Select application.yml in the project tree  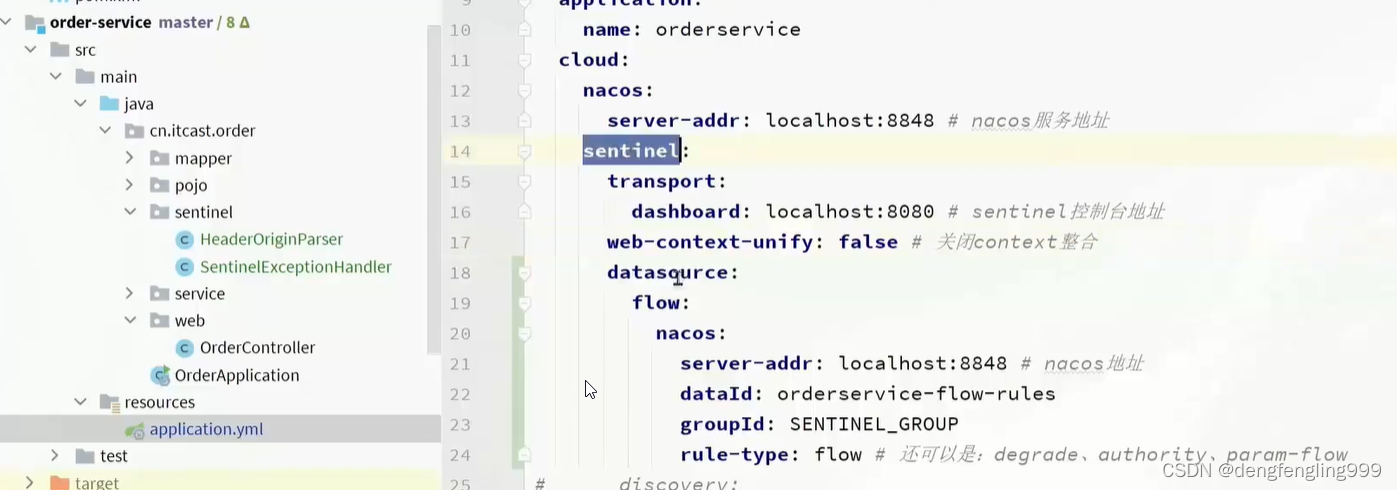pos(206,430)
